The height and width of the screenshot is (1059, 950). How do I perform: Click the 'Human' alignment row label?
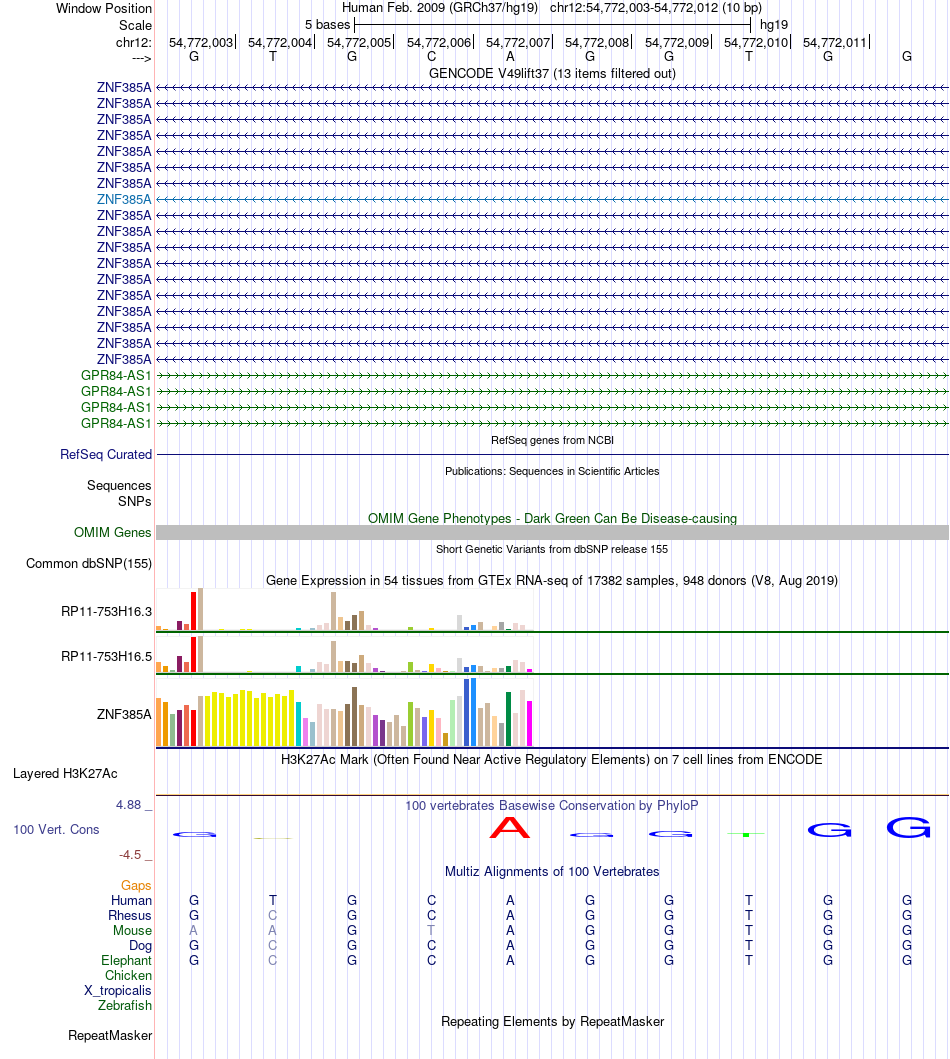pyautogui.click(x=132, y=900)
